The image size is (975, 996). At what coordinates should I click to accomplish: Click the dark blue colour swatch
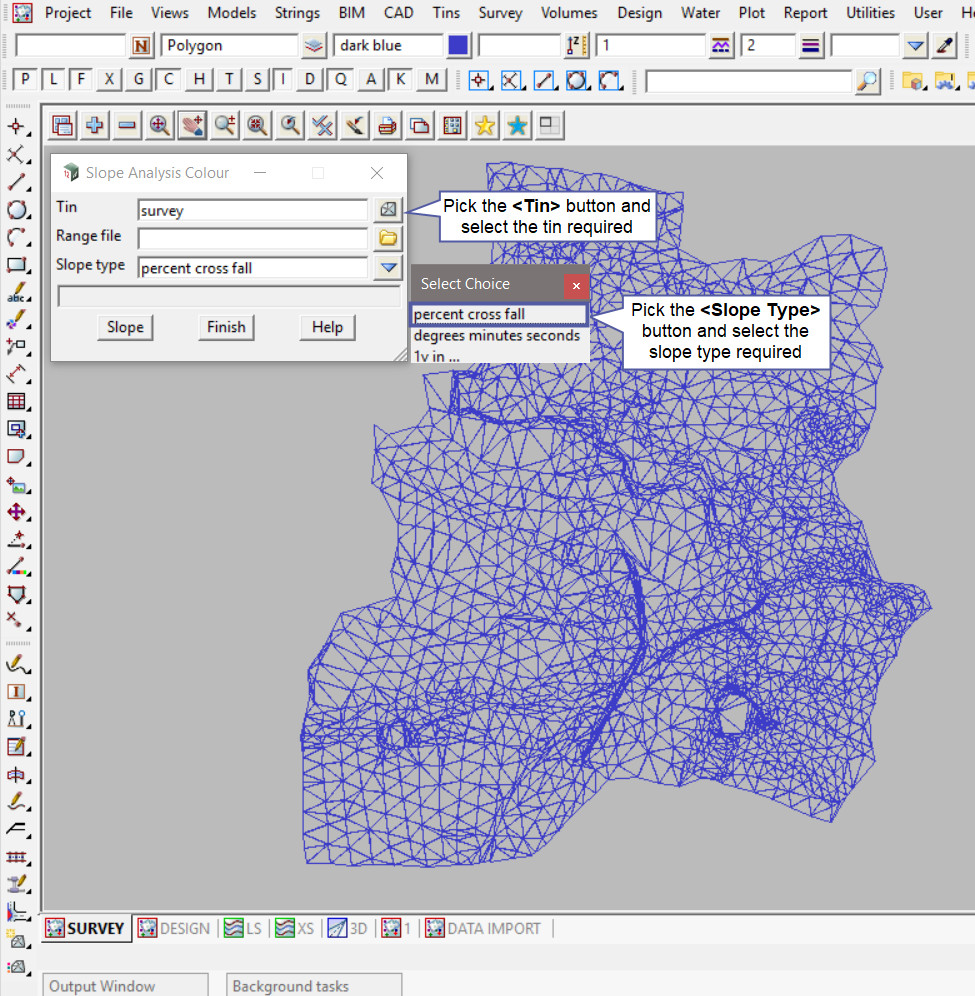[x=459, y=46]
